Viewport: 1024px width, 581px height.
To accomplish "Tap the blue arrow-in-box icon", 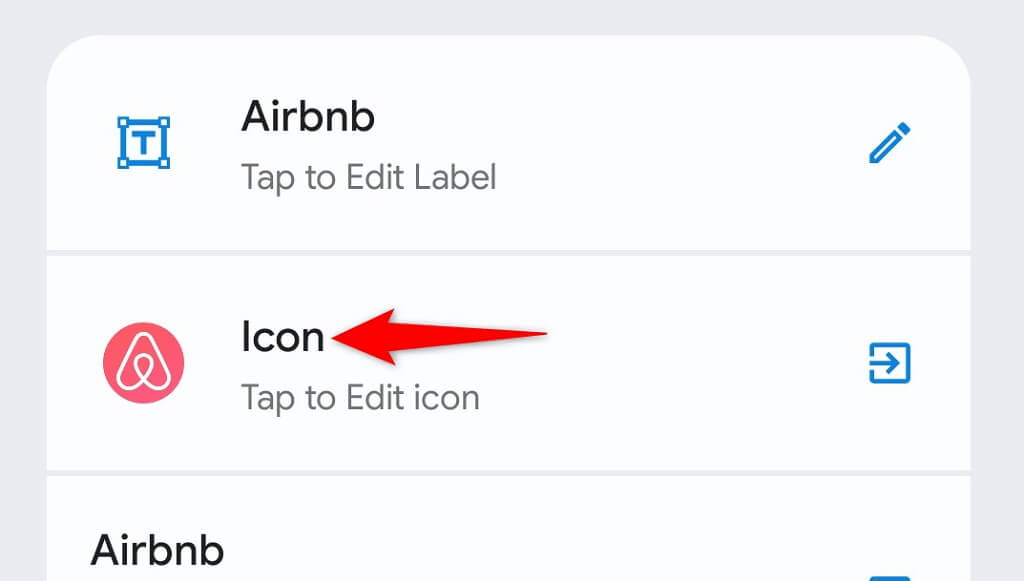I will pyautogui.click(x=888, y=363).
